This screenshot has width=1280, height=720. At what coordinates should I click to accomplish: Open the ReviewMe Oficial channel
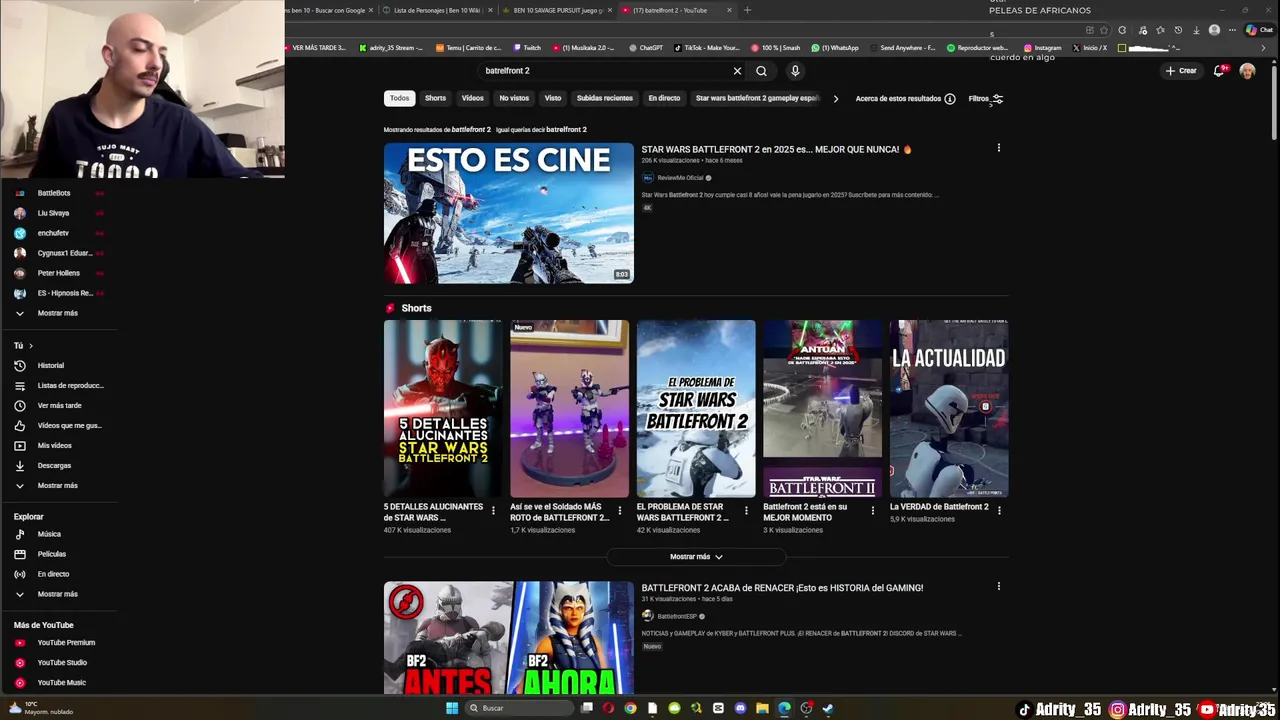click(x=680, y=178)
